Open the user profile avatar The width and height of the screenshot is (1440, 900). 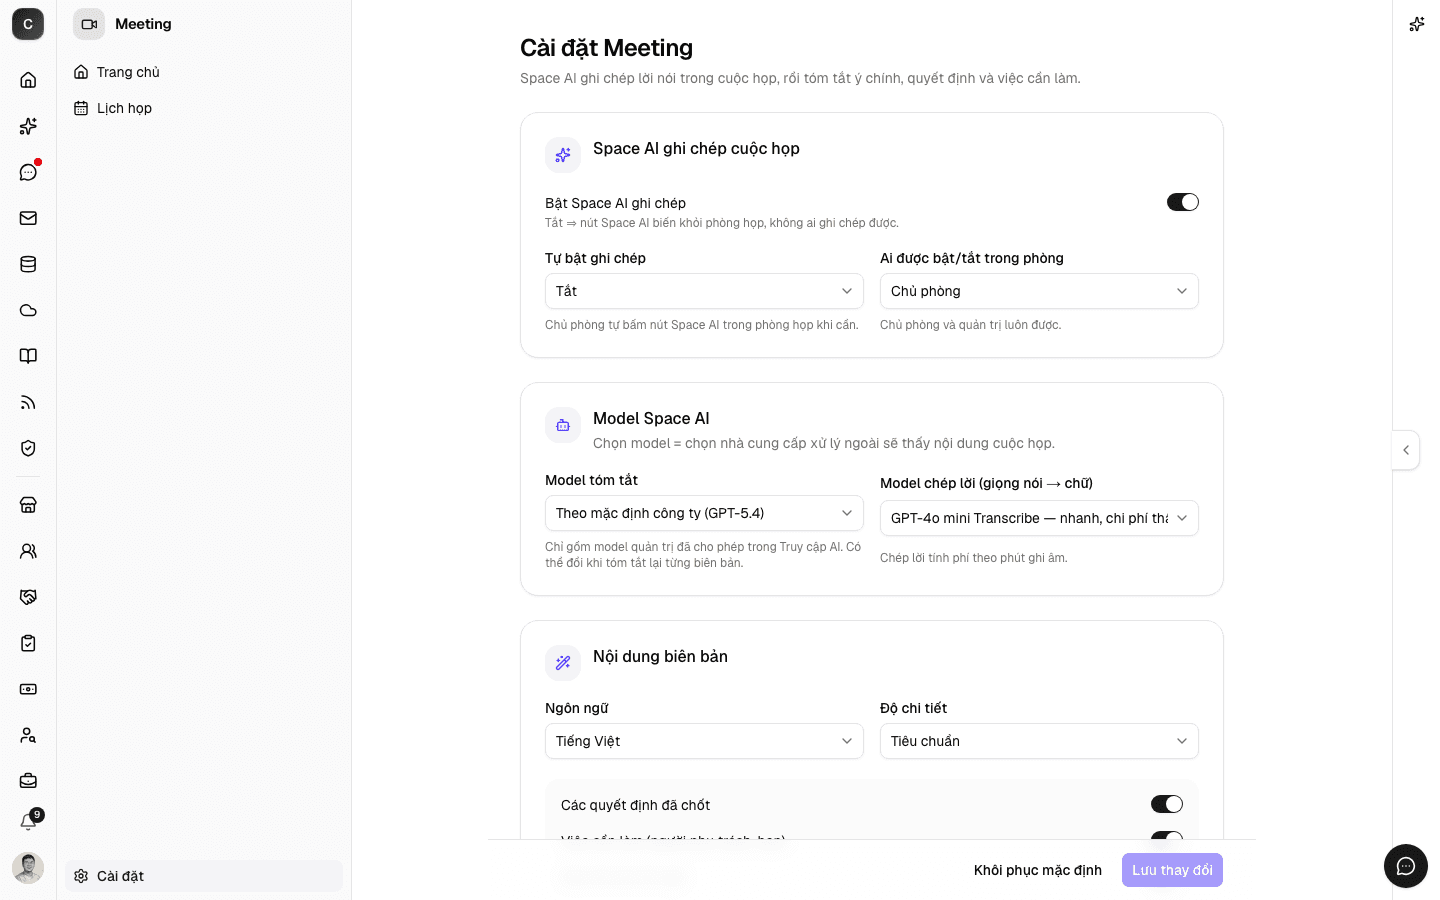[x=28, y=868]
